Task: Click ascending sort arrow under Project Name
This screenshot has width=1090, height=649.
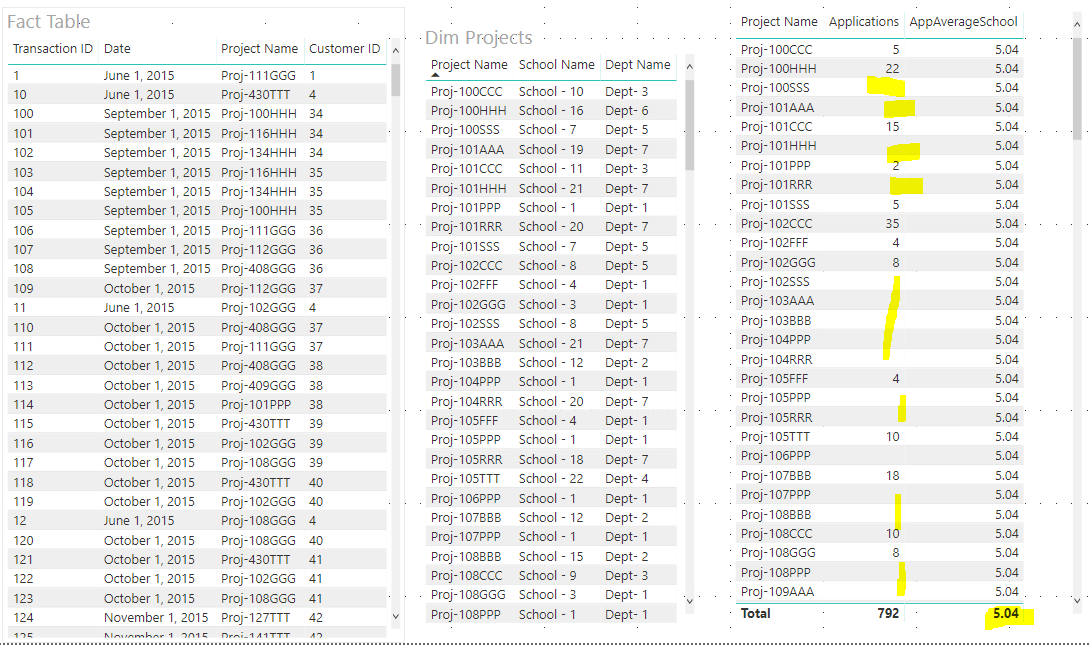Action: pyautogui.click(x=436, y=75)
